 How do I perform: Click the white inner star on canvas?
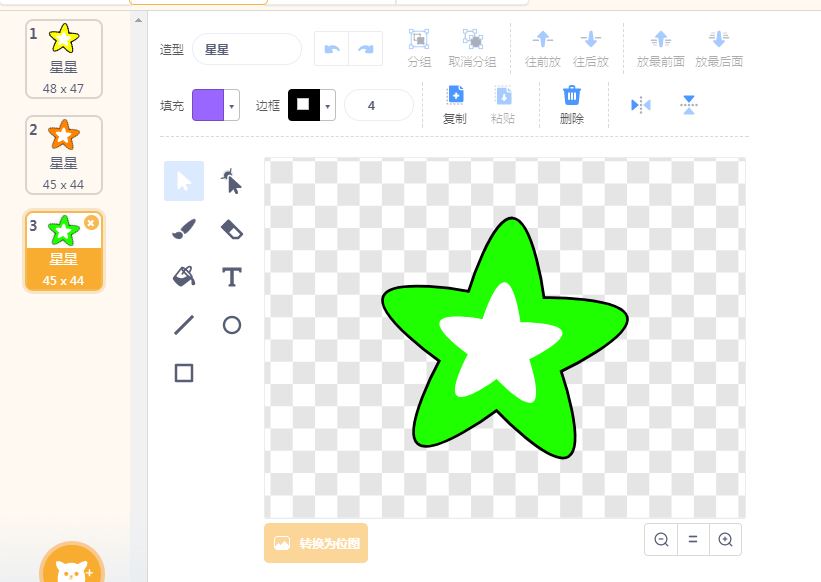coord(500,345)
